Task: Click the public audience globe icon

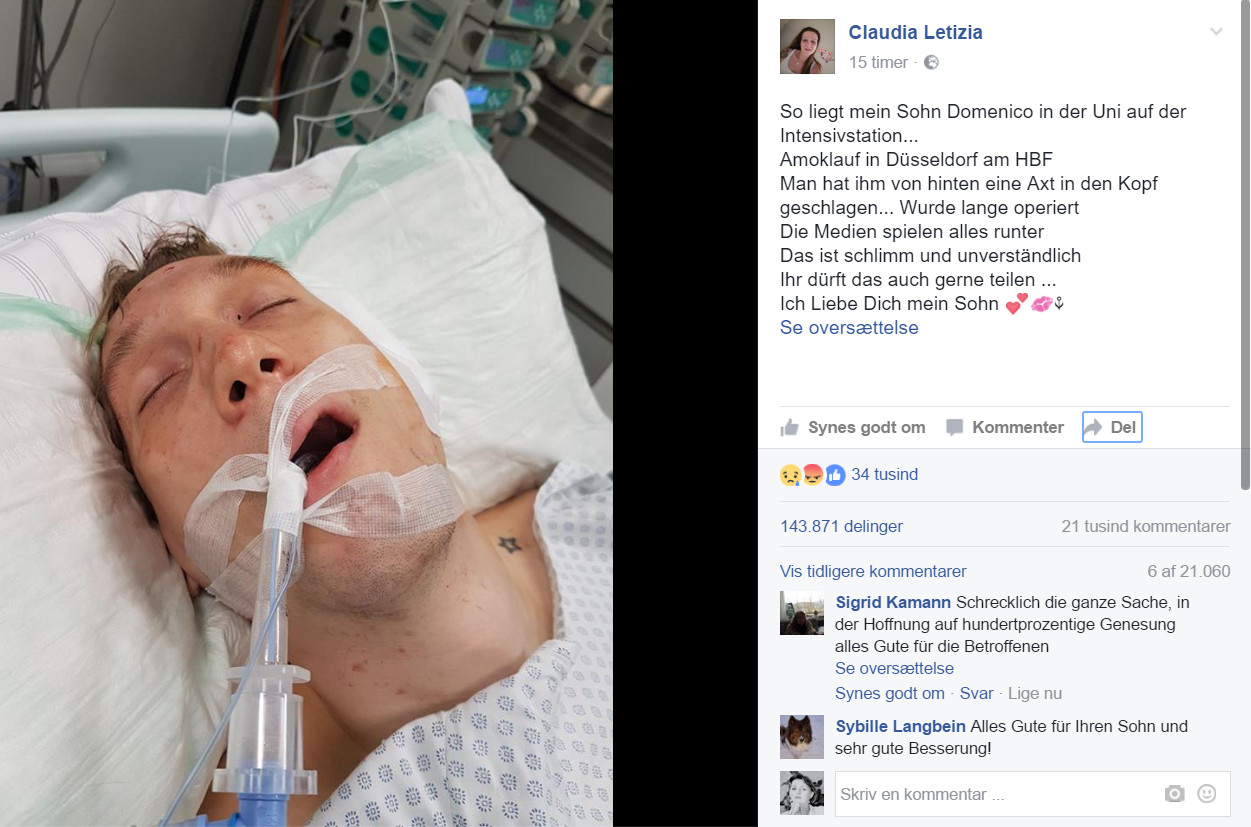Action: point(931,62)
